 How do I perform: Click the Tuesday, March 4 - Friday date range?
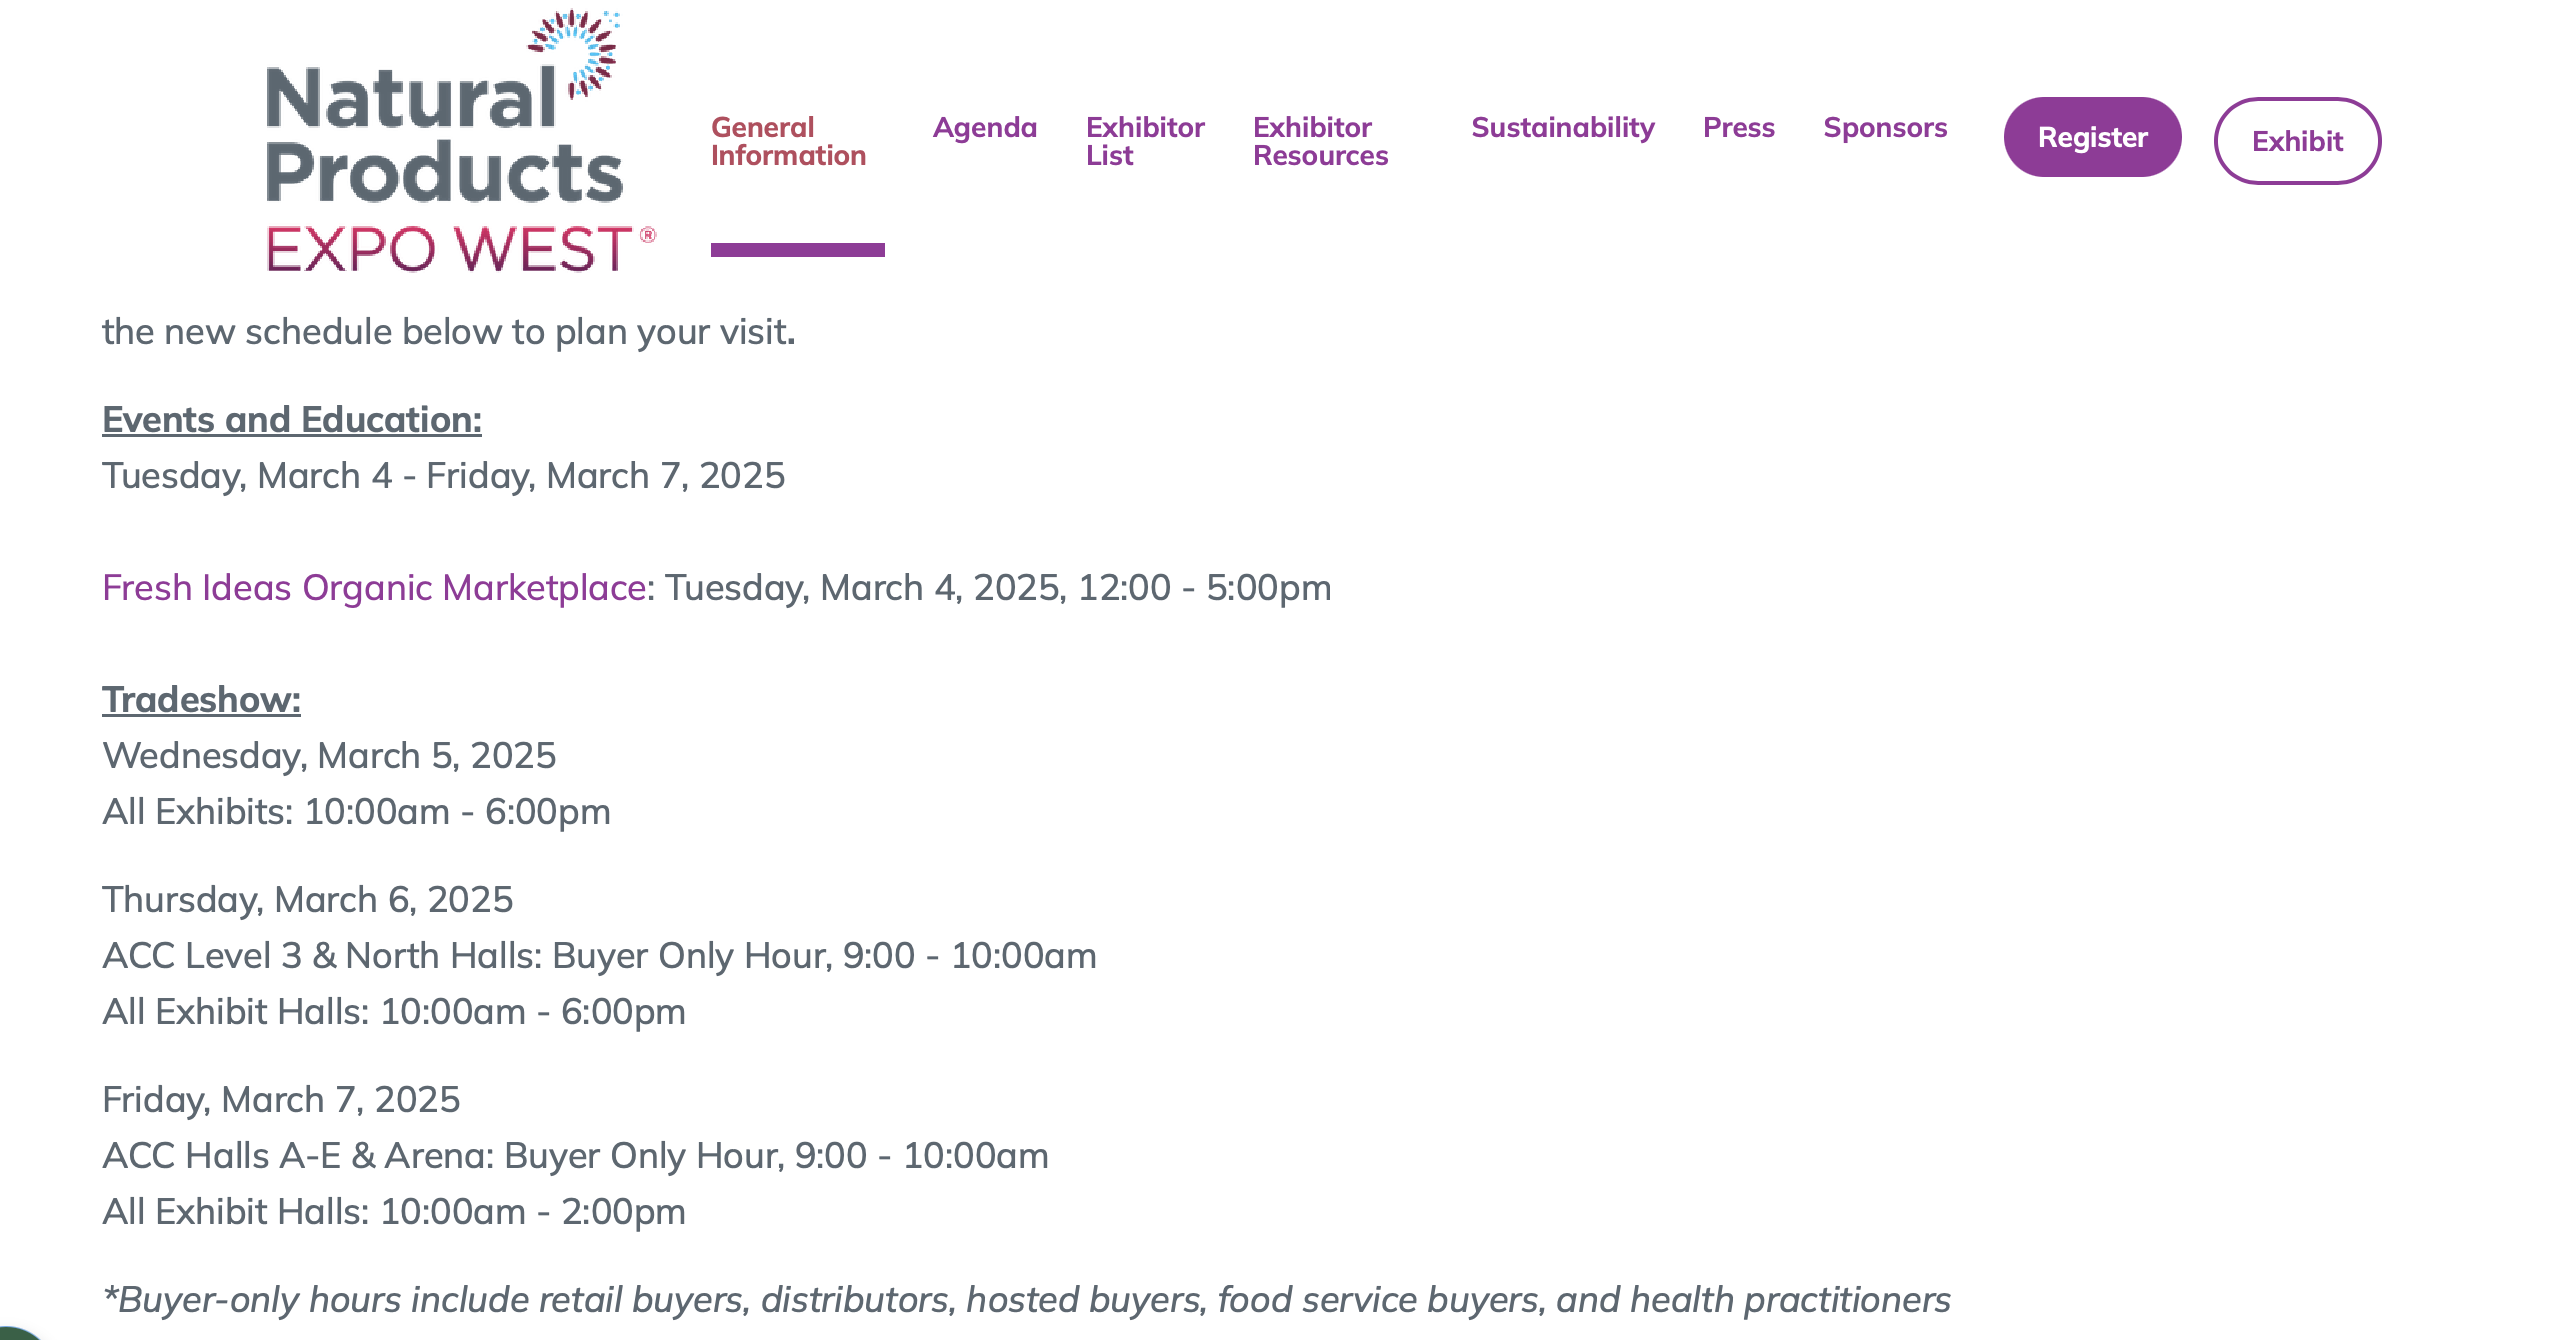pos(443,476)
